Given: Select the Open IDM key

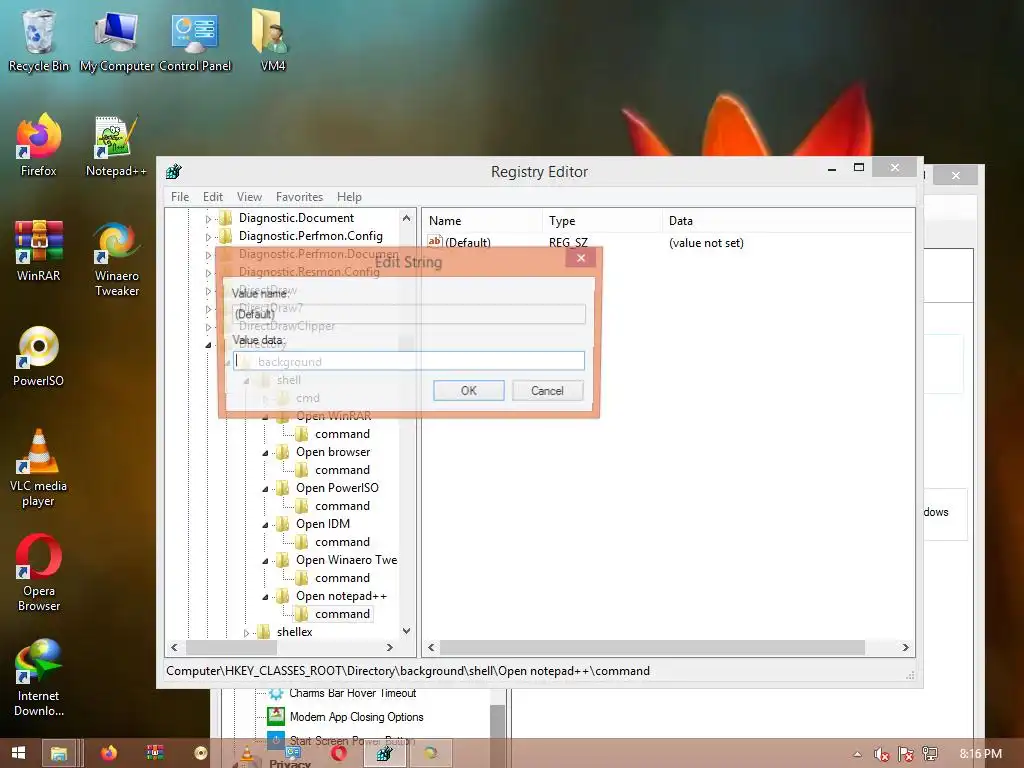Looking at the screenshot, I should [323, 524].
